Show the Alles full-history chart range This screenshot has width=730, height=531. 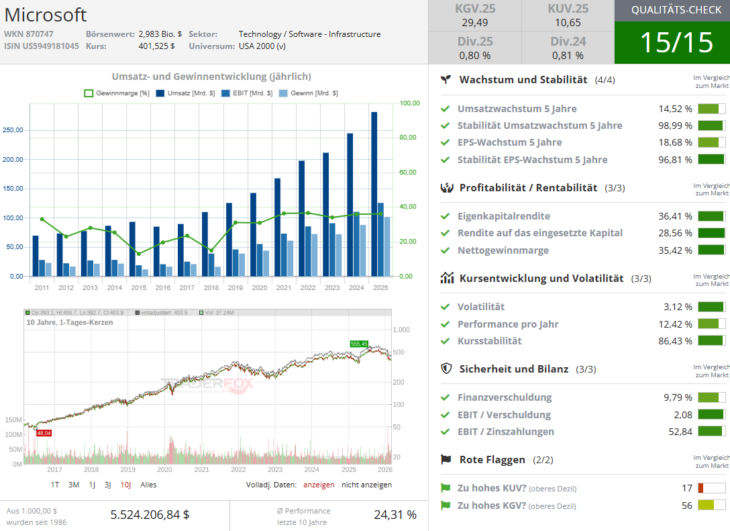tap(148, 484)
